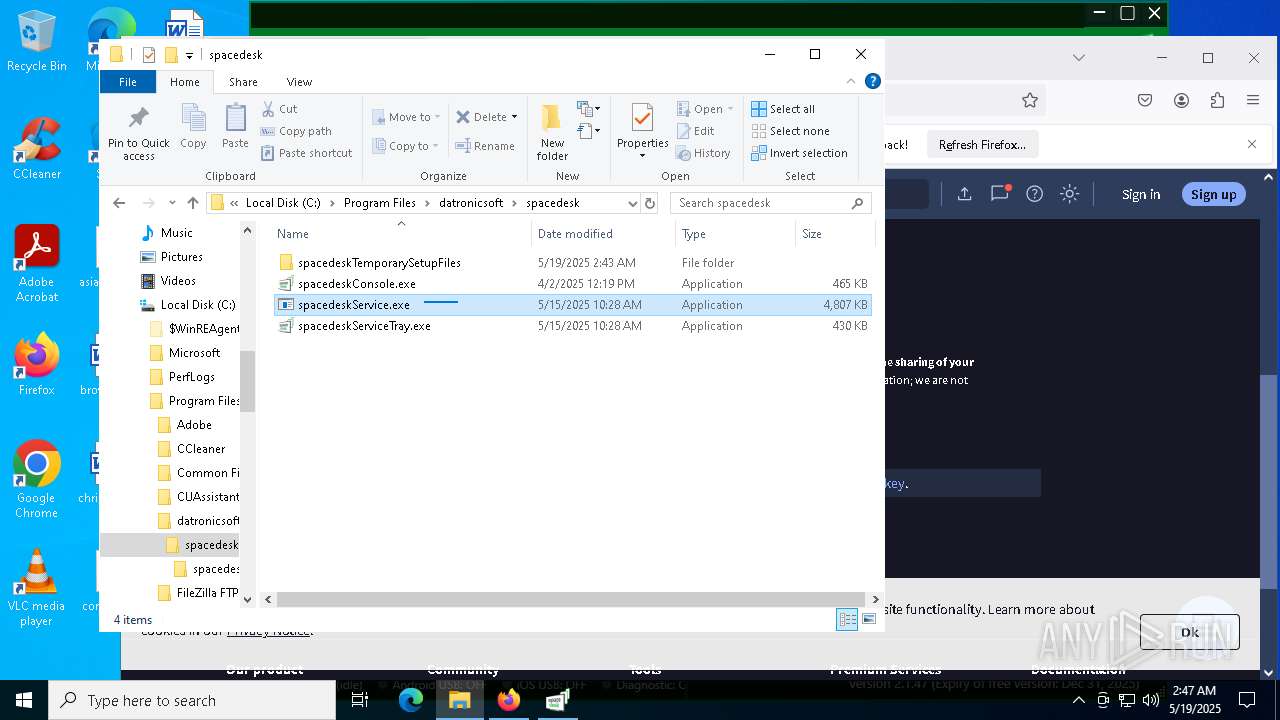This screenshot has width=1280, height=720.
Task: Bookmark page with star icon
Action: (1030, 100)
